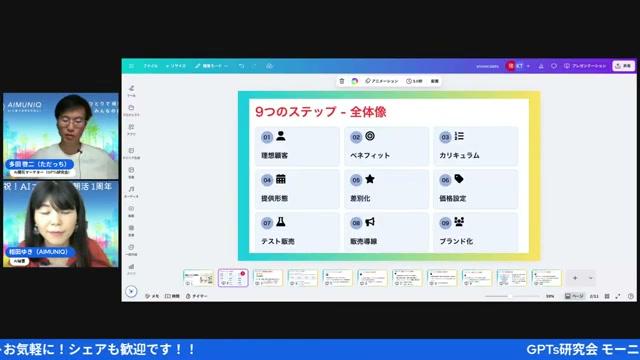Click the target icon in card 02

370,136
